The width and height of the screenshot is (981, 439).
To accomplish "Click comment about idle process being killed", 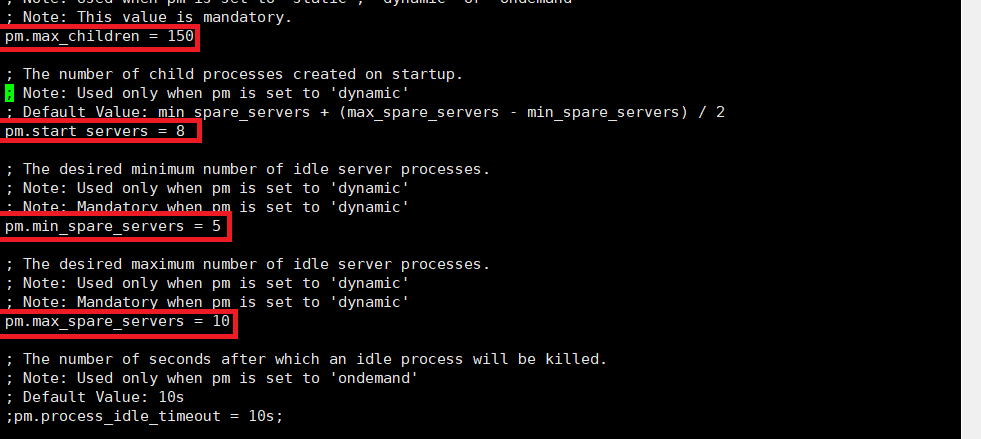I will [x=307, y=359].
